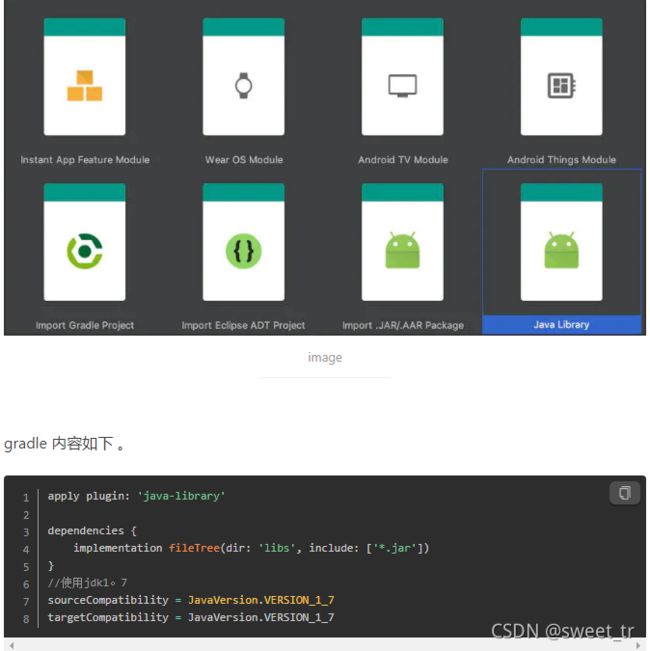Select Import .JAR/.AAR Package android icon
The height and width of the screenshot is (651, 650).
pyautogui.click(x=402, y=250)
